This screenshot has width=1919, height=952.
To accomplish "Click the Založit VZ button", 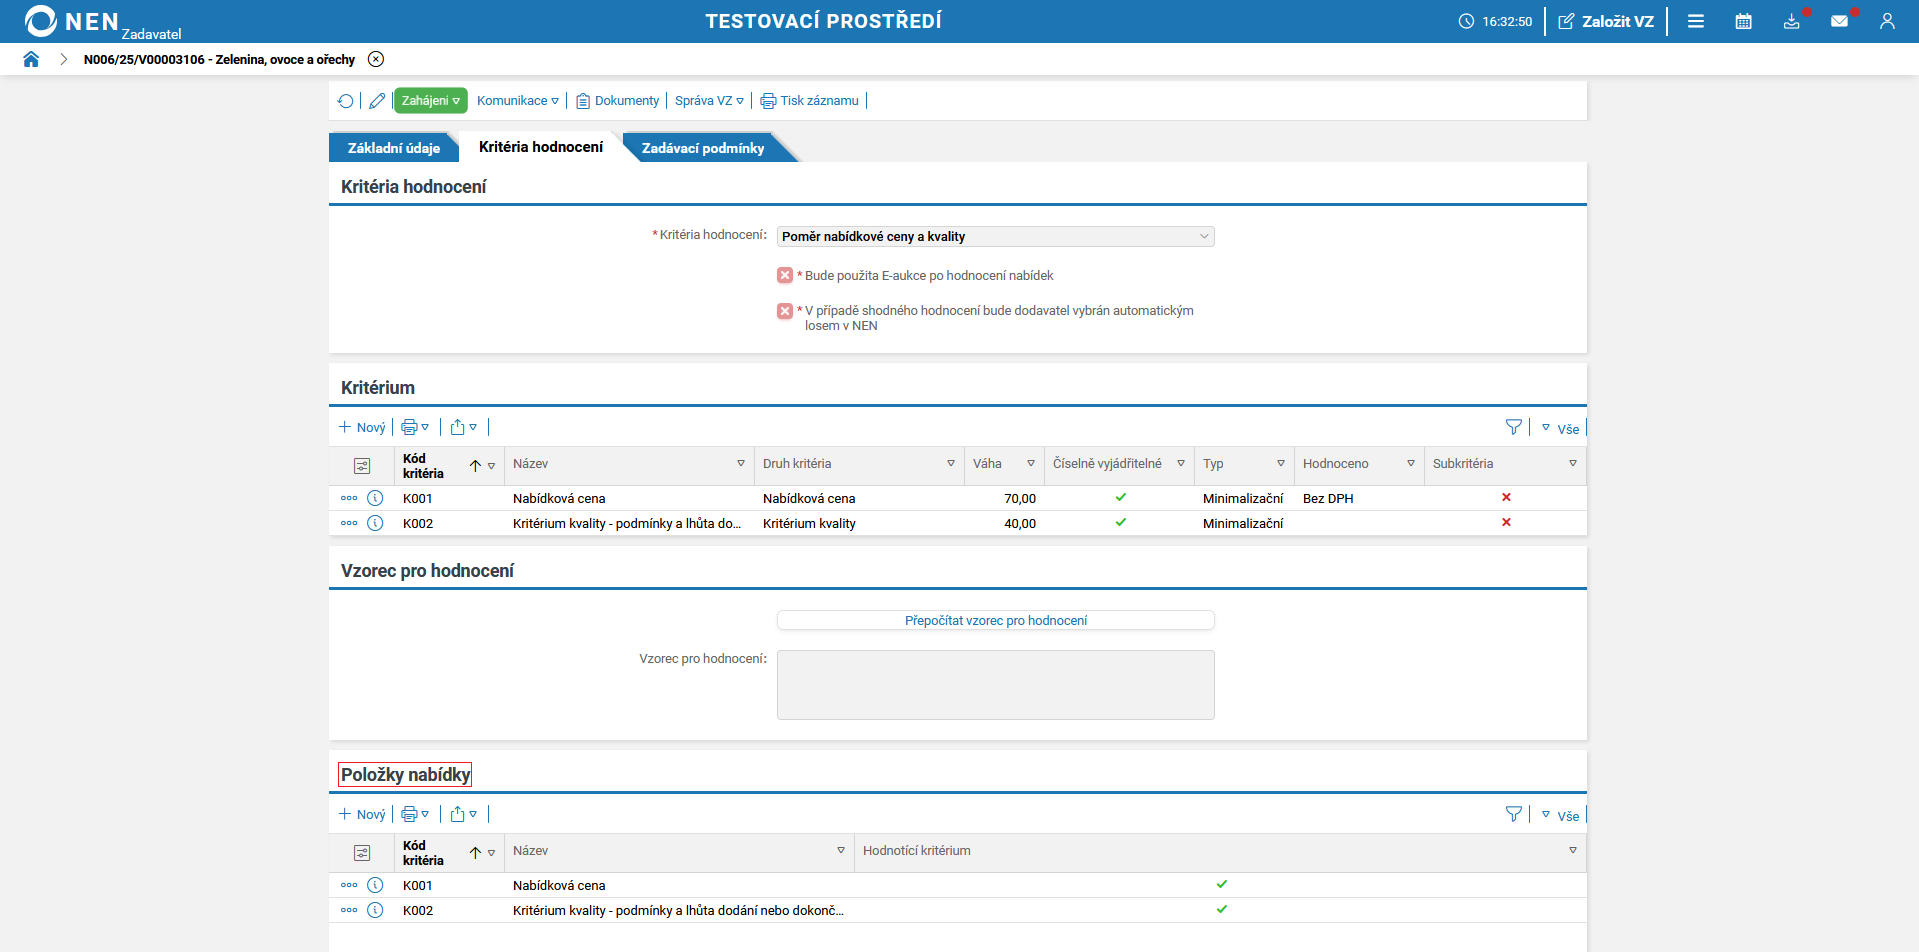I will (x=1606, y=21).
